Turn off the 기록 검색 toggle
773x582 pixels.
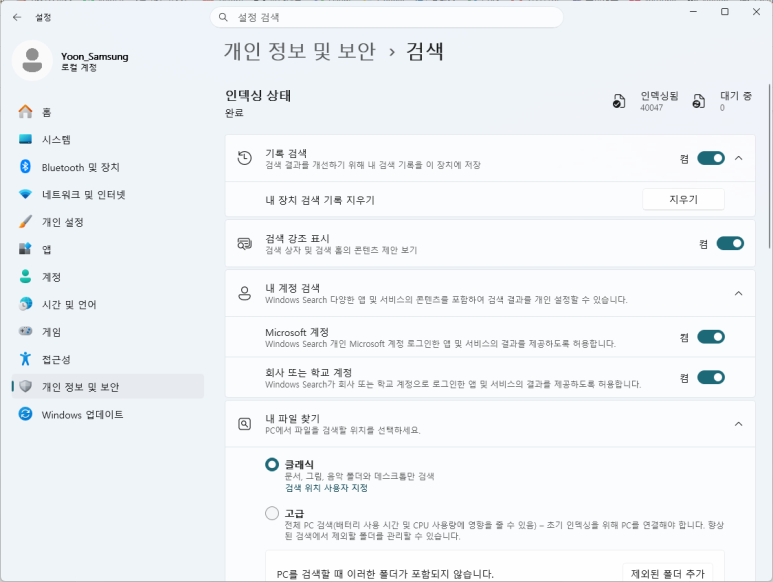[711, 158]
